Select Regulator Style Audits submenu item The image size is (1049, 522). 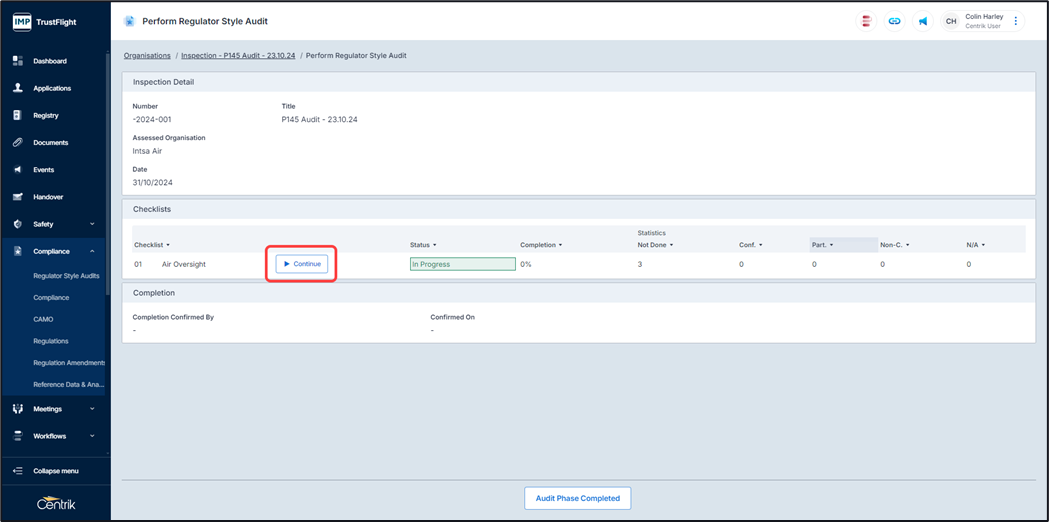coord(66,276)
